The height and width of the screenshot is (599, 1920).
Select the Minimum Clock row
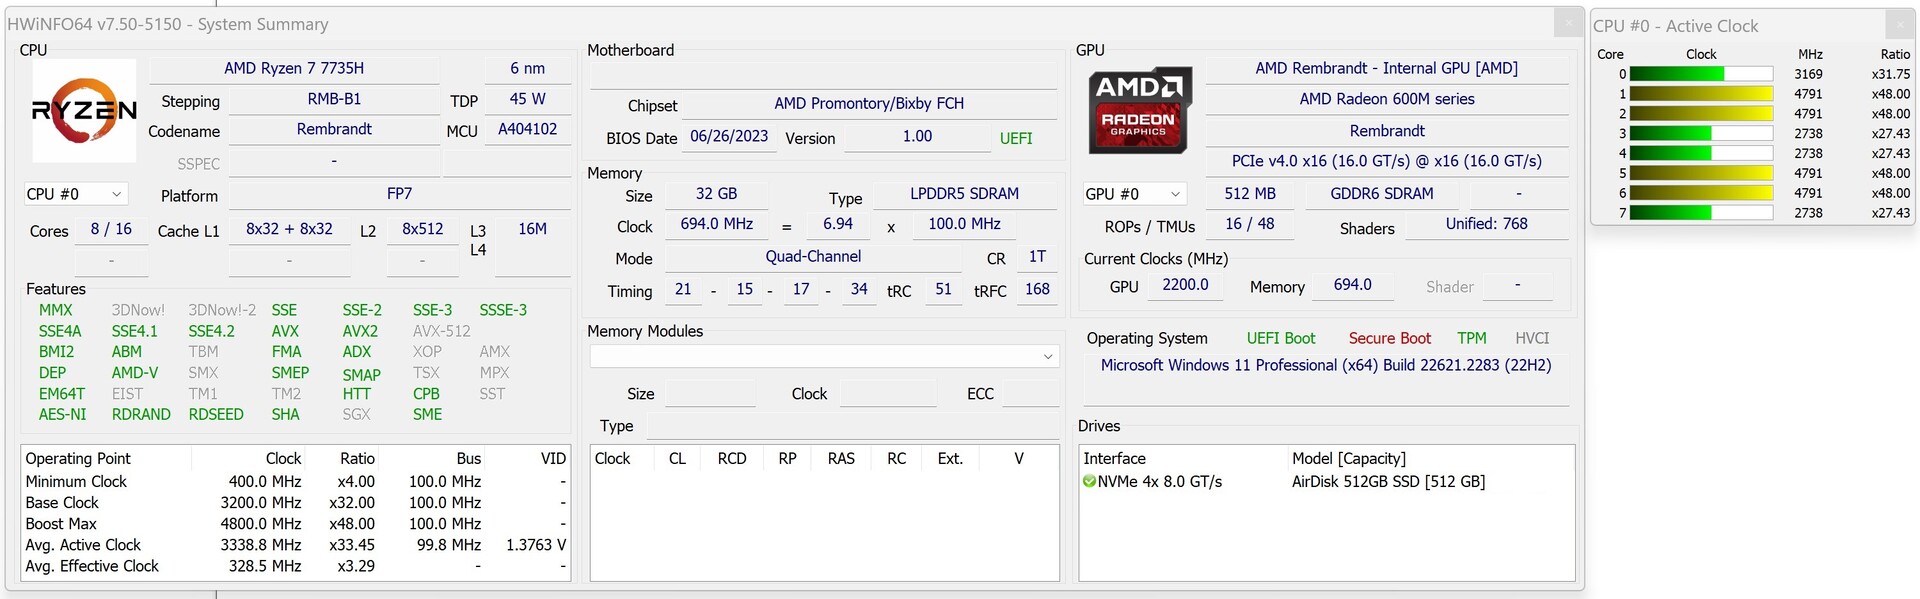295,482
